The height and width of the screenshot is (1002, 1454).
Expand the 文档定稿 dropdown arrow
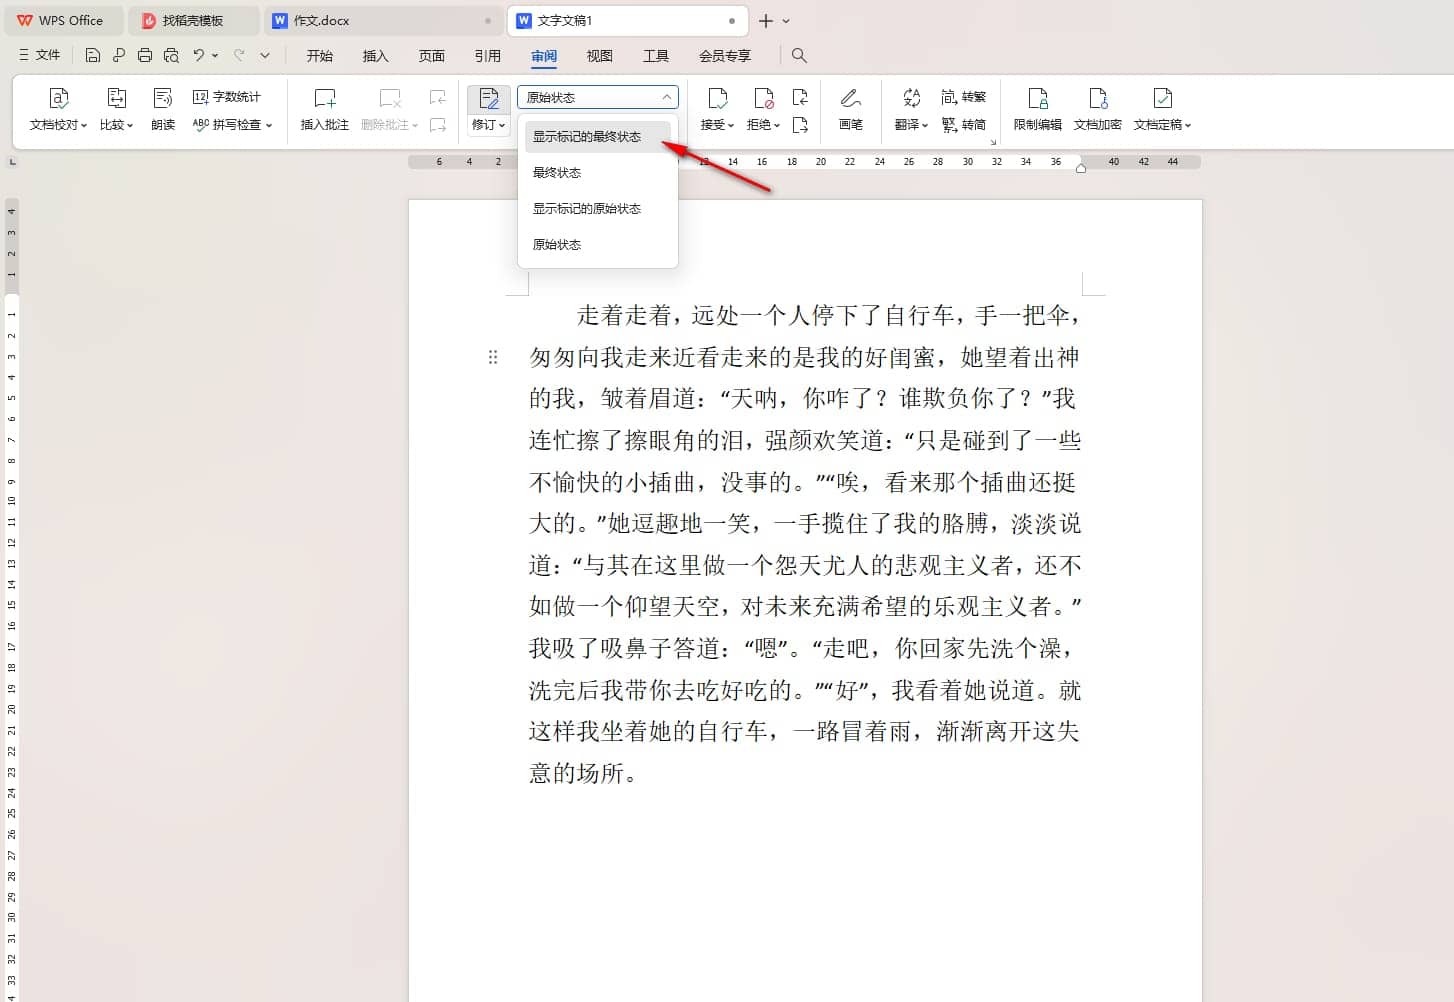[x=1188, y=126]
